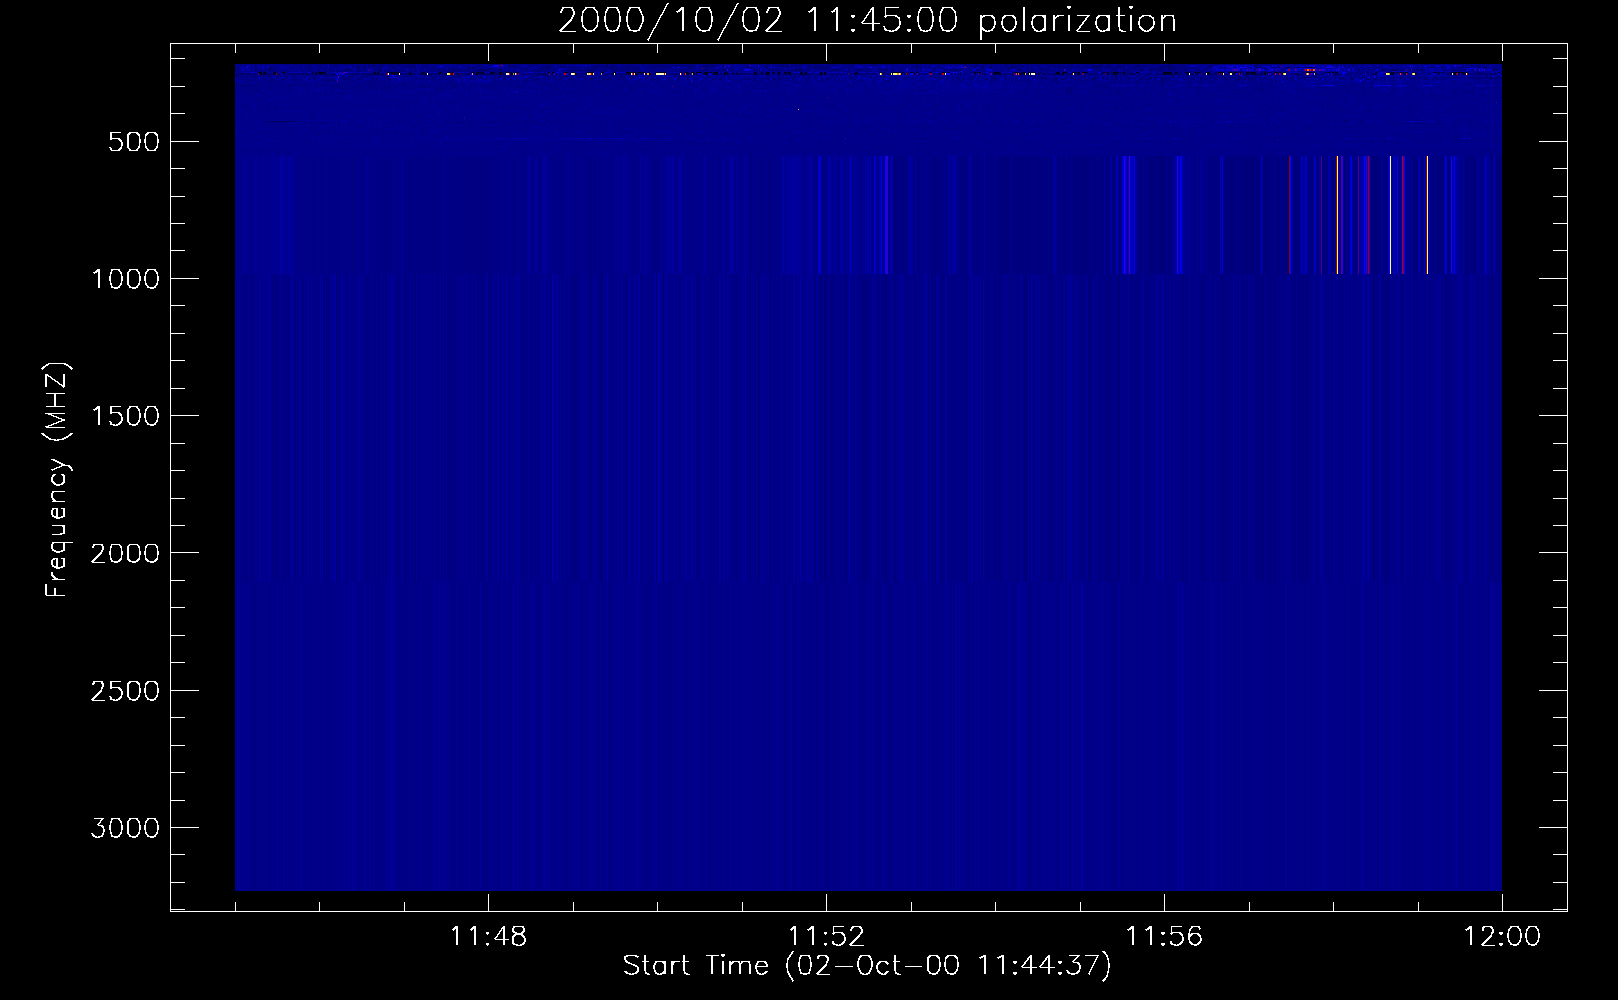Select the 2000 frequency tick label
1618x1000 pixels.
125,553
